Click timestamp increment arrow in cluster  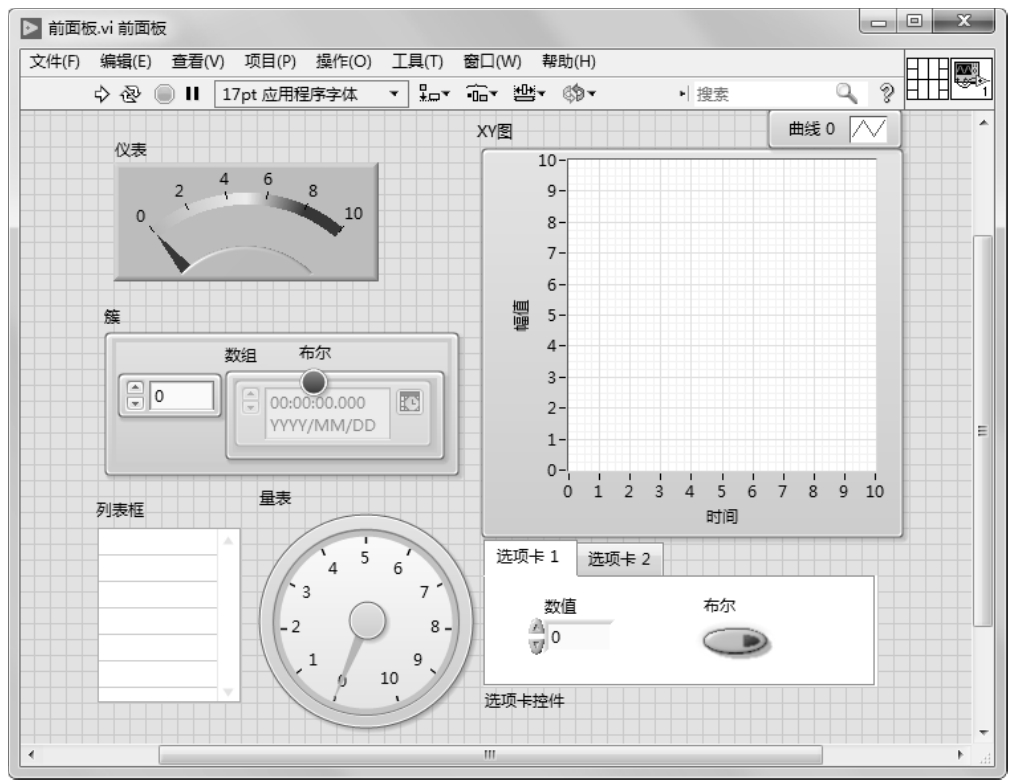click(x=251, y=393)
